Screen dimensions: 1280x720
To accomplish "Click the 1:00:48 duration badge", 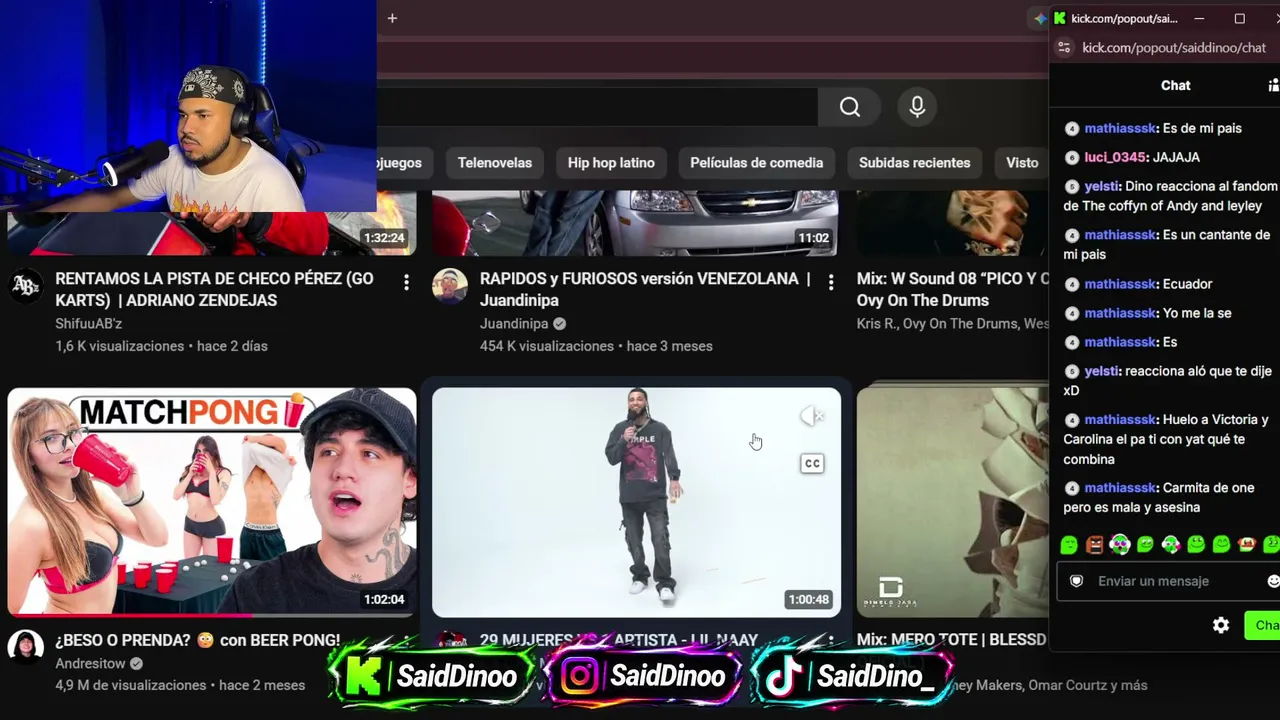I will (809, 600).
